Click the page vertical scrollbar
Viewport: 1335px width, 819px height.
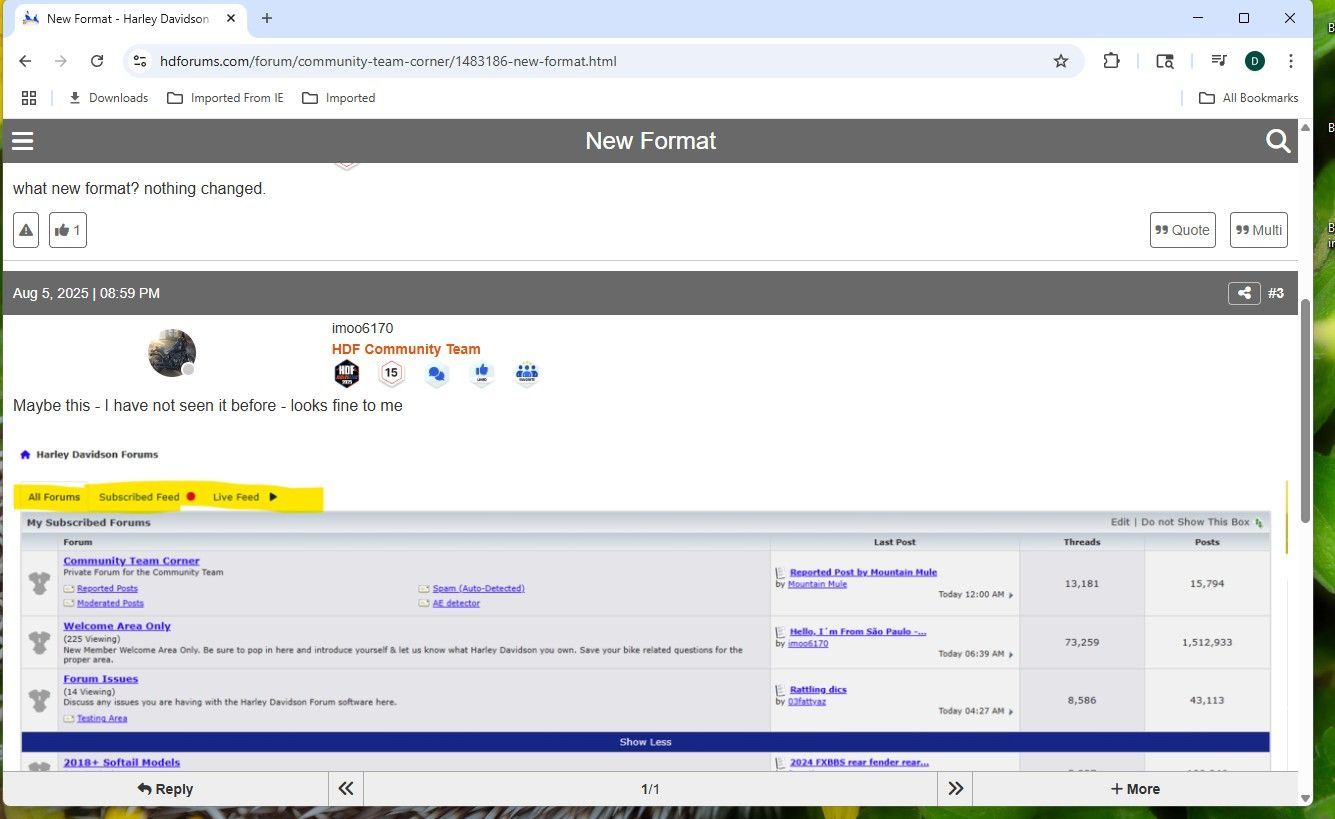pyautogui.click(x=1305, y=410)
